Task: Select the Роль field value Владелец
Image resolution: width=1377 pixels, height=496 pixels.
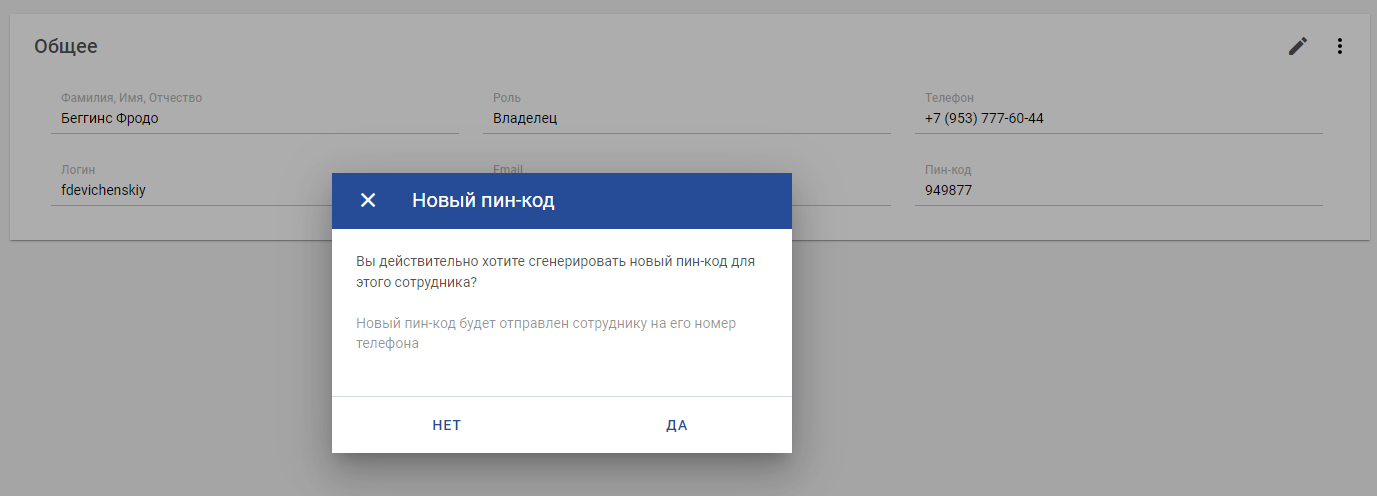Action: tap(525, 118)
